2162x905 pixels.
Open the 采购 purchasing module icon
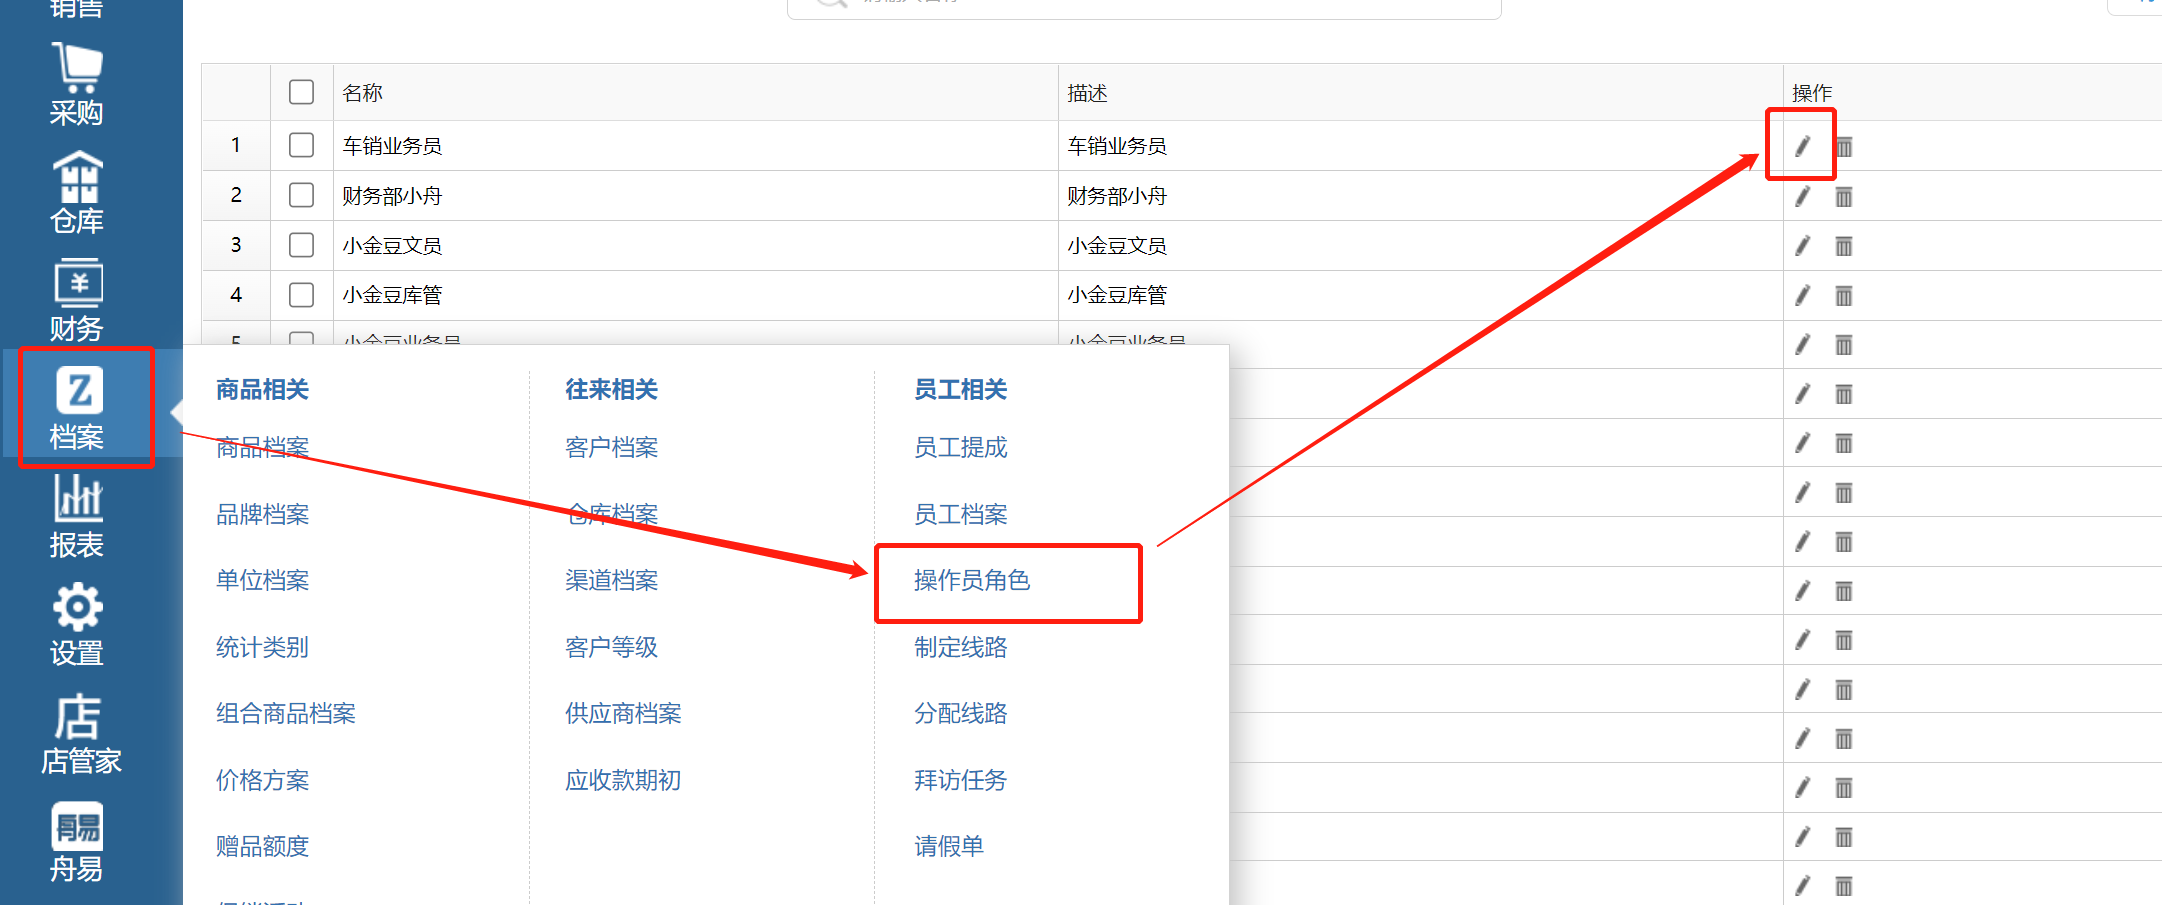[77, 84]
